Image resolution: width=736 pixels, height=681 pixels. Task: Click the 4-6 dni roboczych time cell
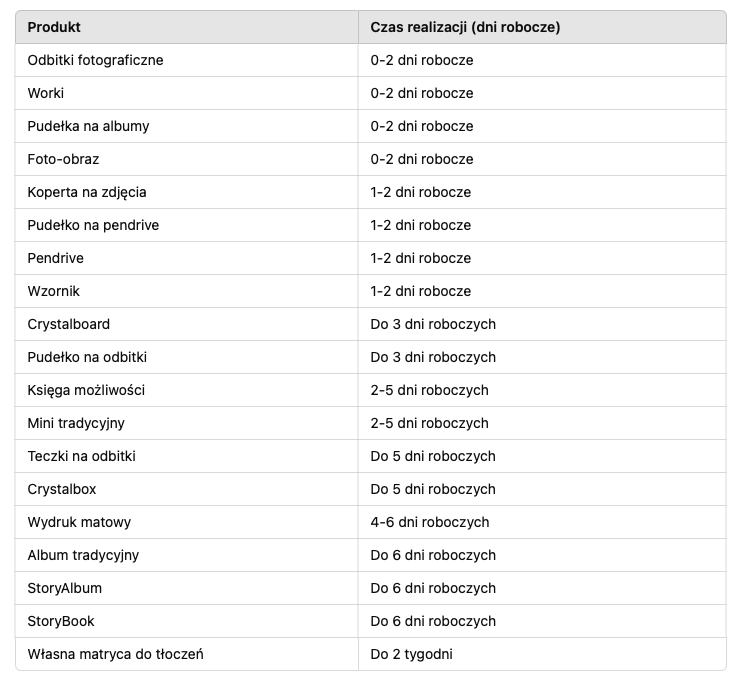coord(430,522)
